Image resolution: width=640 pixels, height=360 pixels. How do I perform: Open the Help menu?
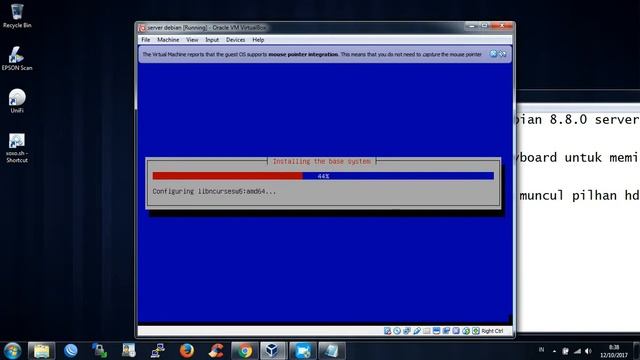tap(258, 40)
